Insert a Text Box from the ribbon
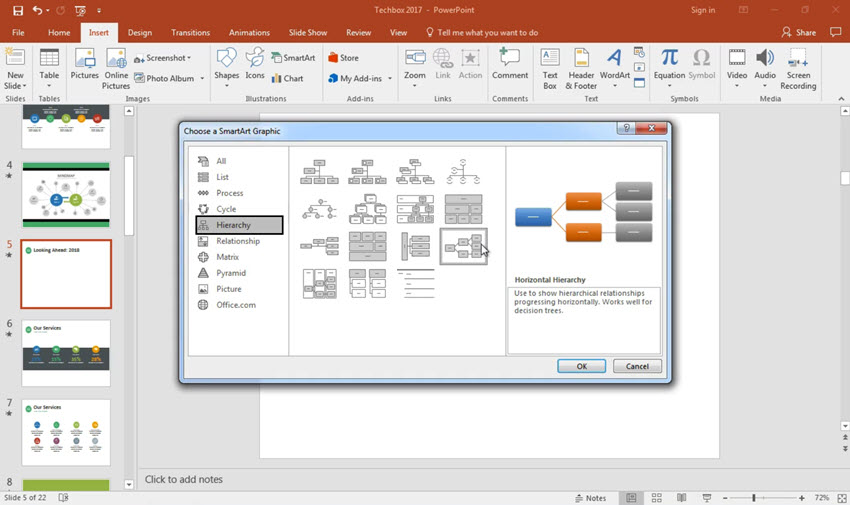This screenshot has width=850, height=505. click(x=550, y=64)
